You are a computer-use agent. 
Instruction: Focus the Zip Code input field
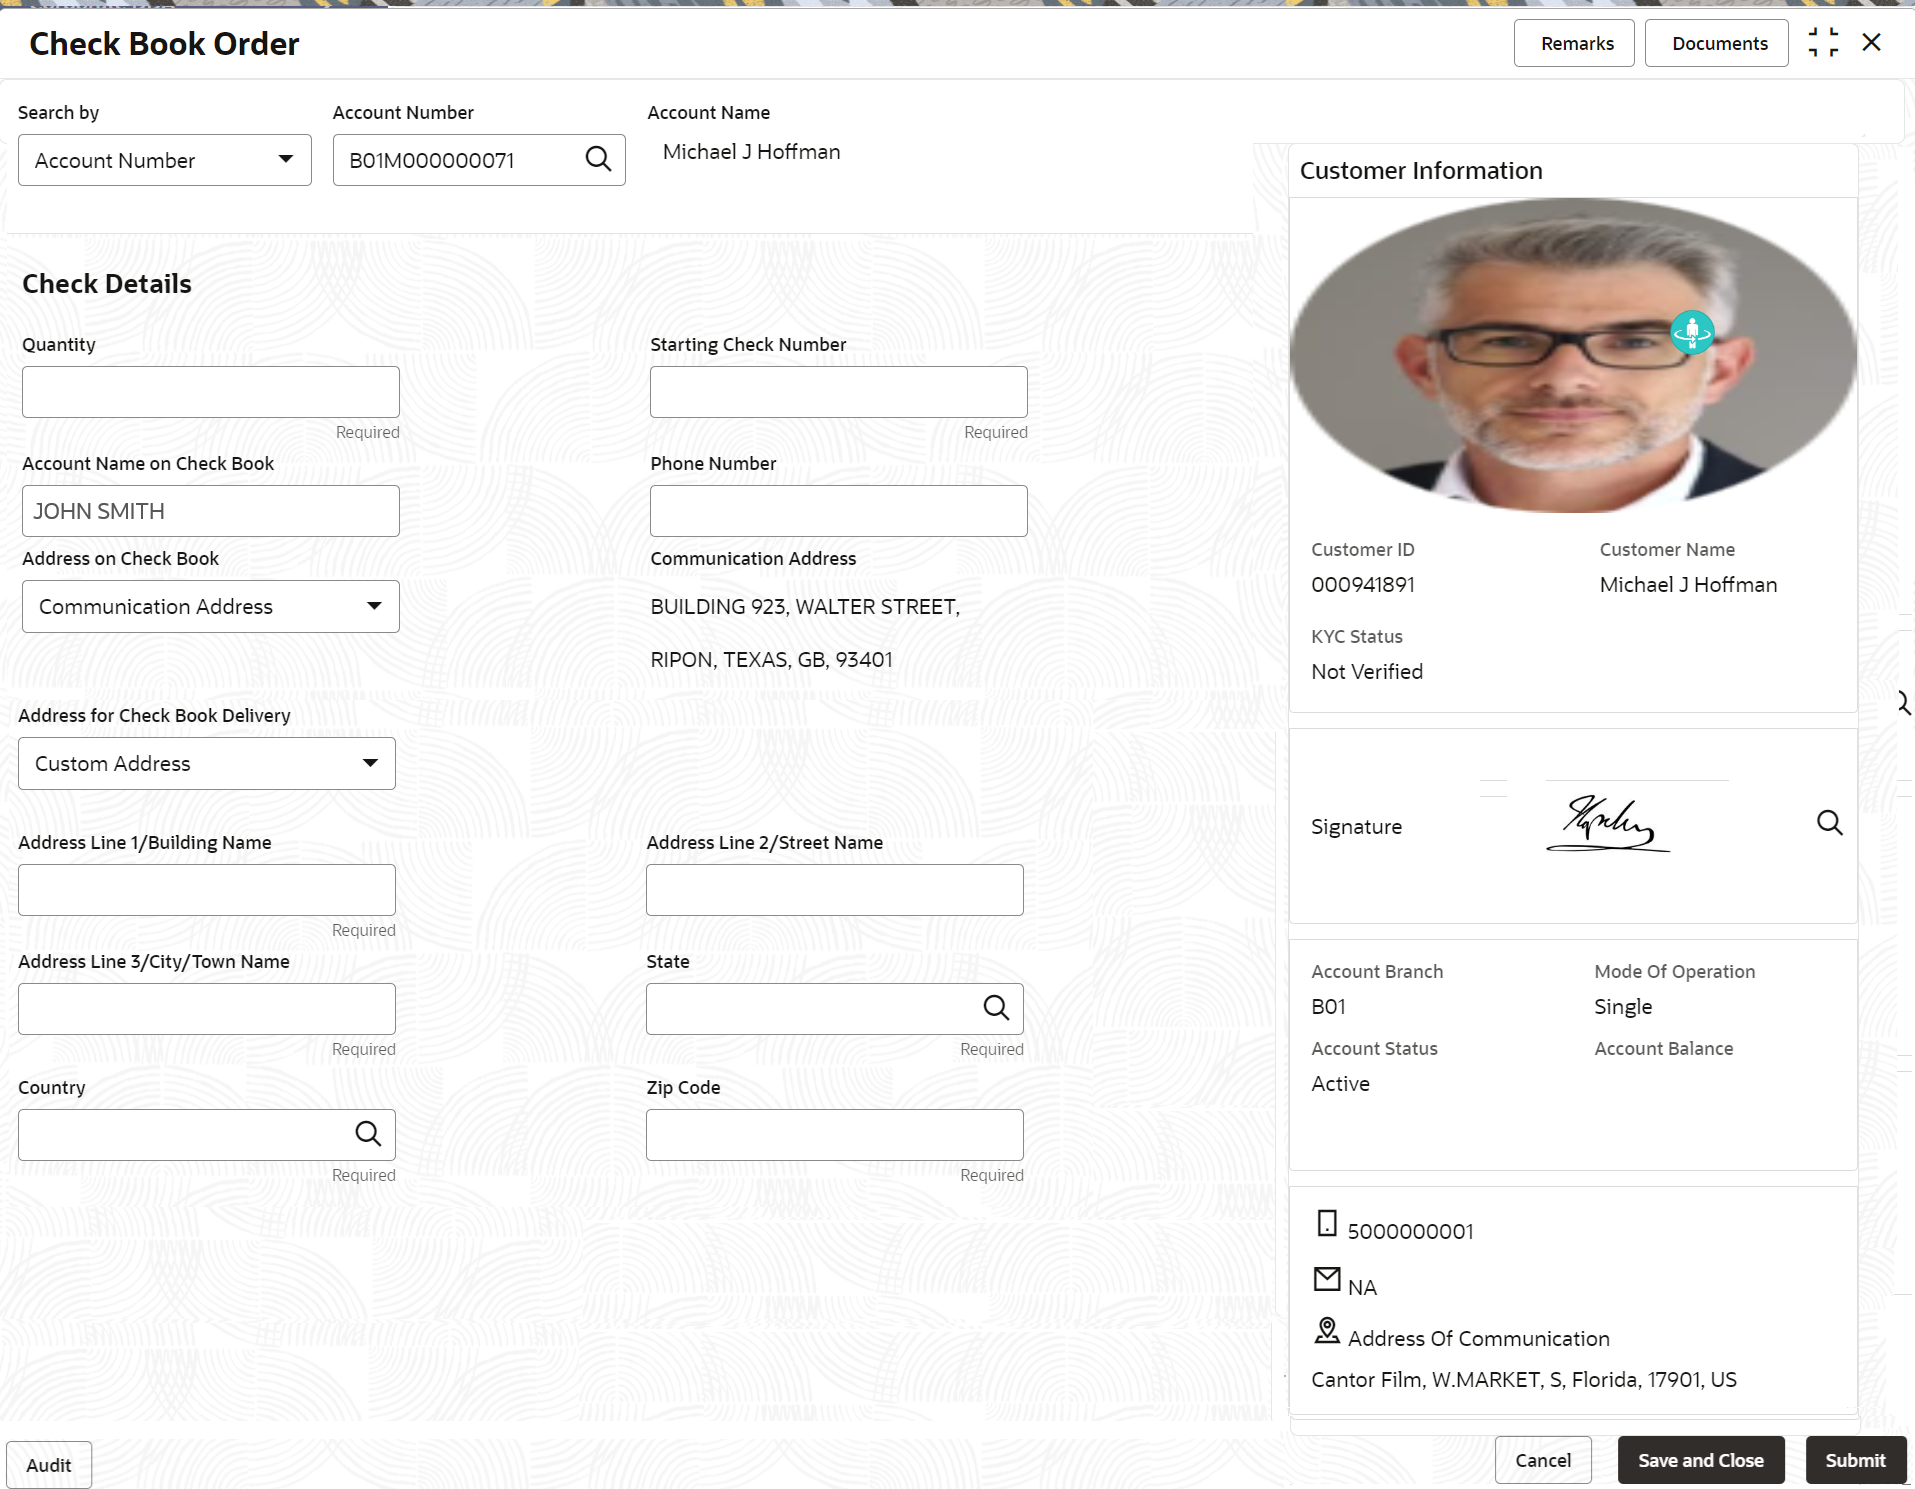pyautogui.click(x=835, y=1135)
